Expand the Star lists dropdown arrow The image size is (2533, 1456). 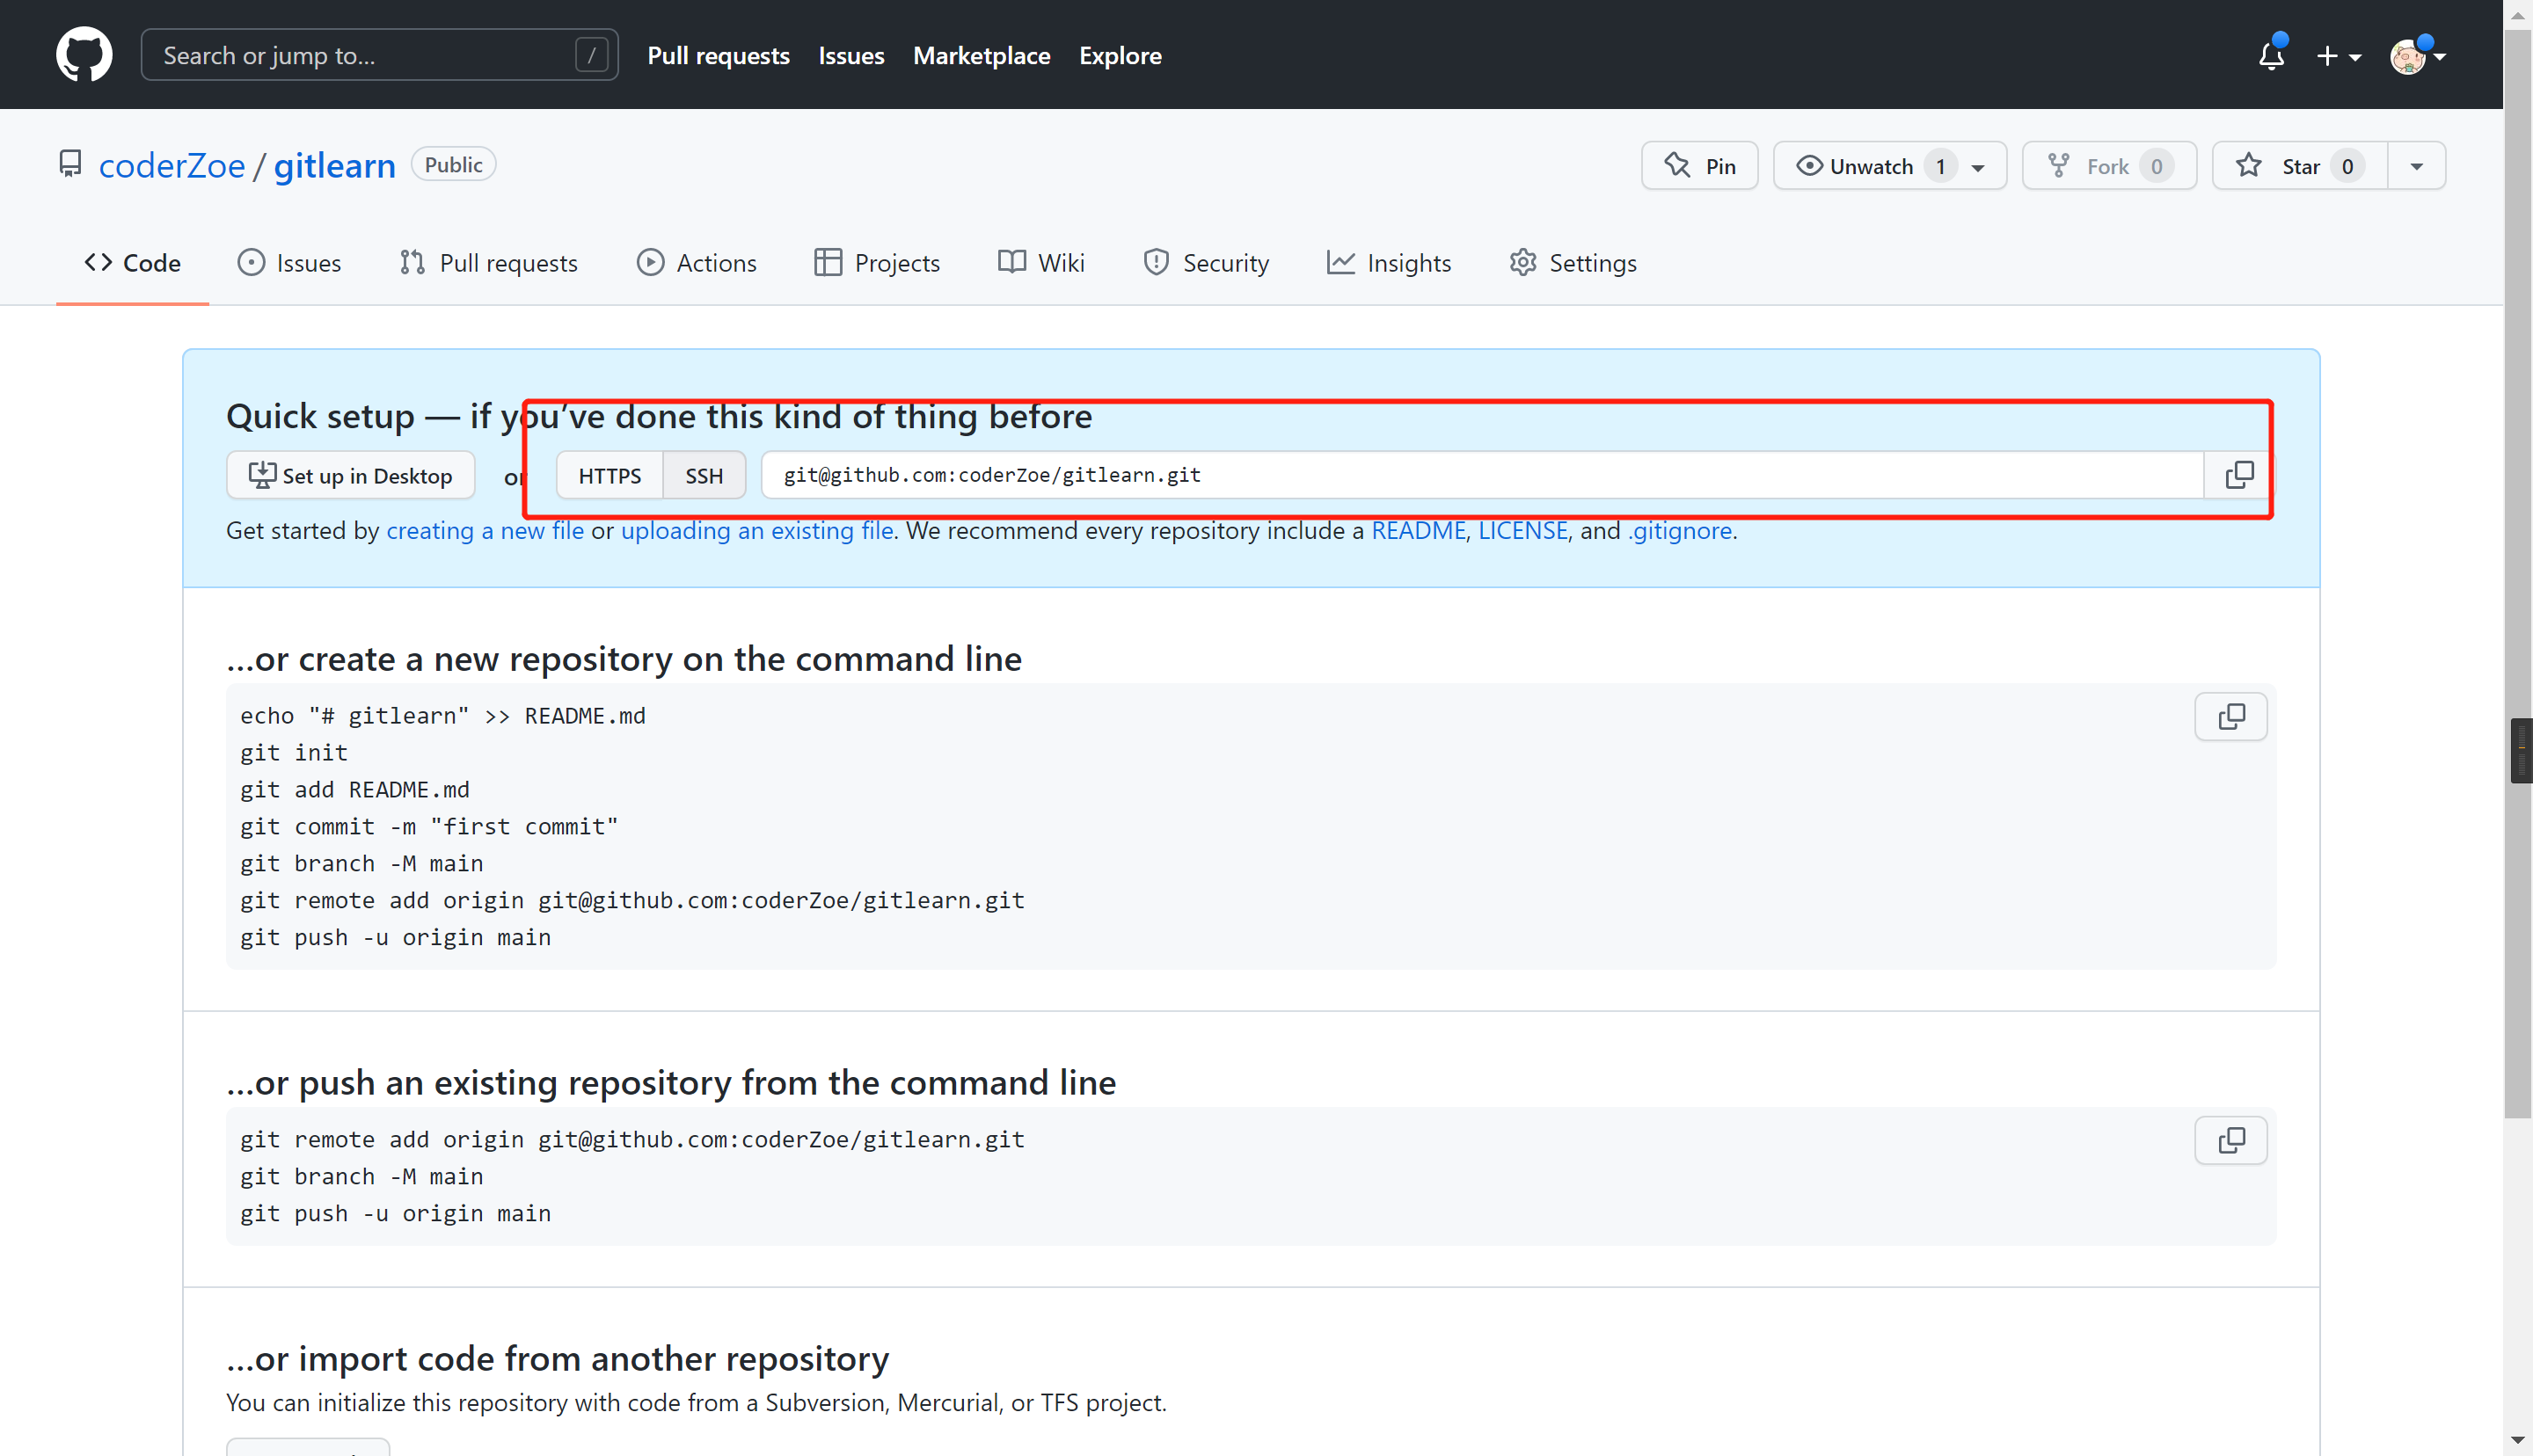[x=2416, y=166]
